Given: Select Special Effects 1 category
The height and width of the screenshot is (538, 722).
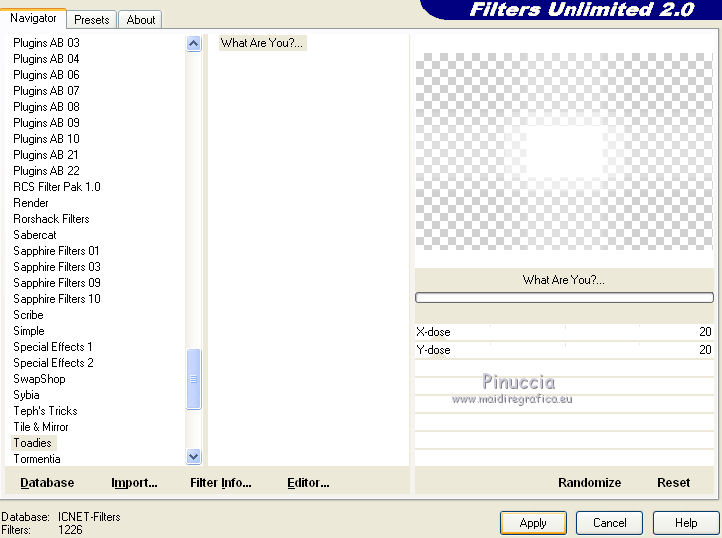Looking at the screenshot, I should click(52, 347).
